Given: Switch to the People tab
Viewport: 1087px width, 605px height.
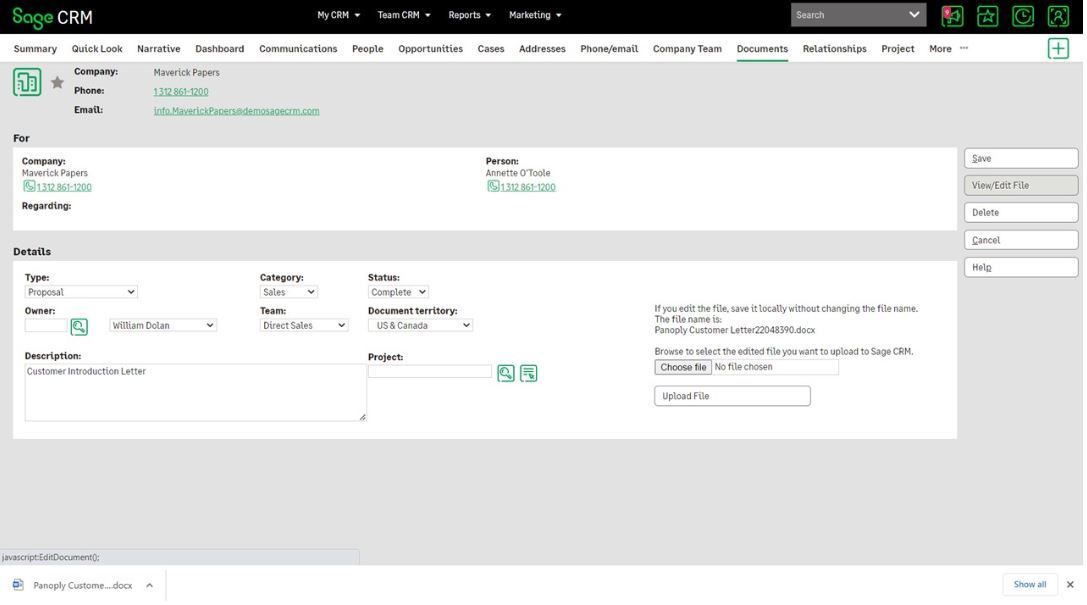Looking at the screenshot, I should pos(367,49).
